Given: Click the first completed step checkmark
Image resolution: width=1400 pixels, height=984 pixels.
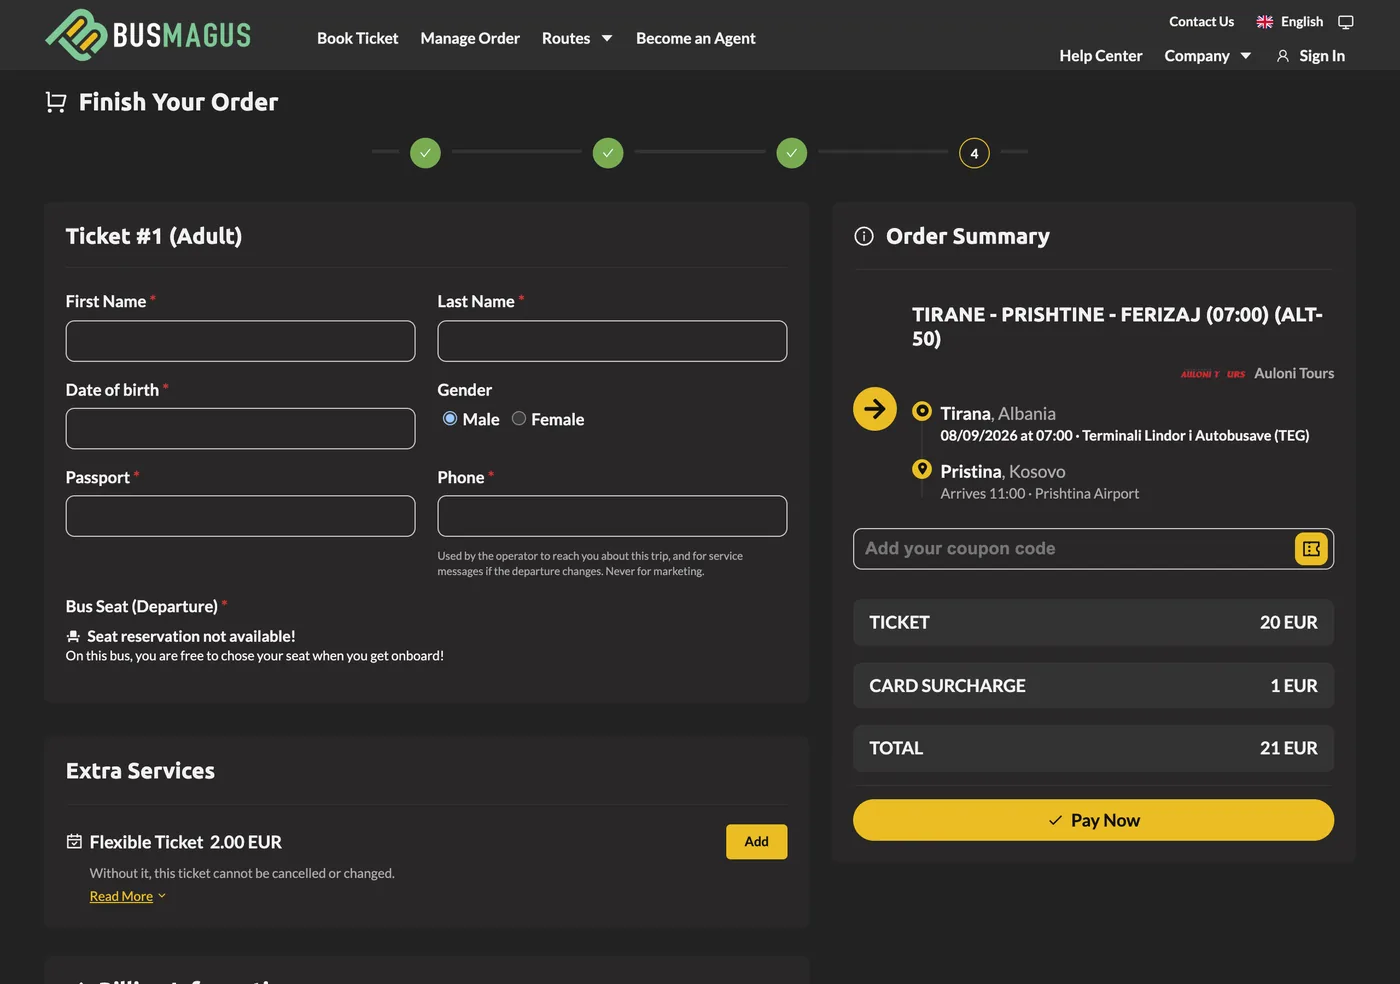Looking at the screenshot, I should click(425, 153).
